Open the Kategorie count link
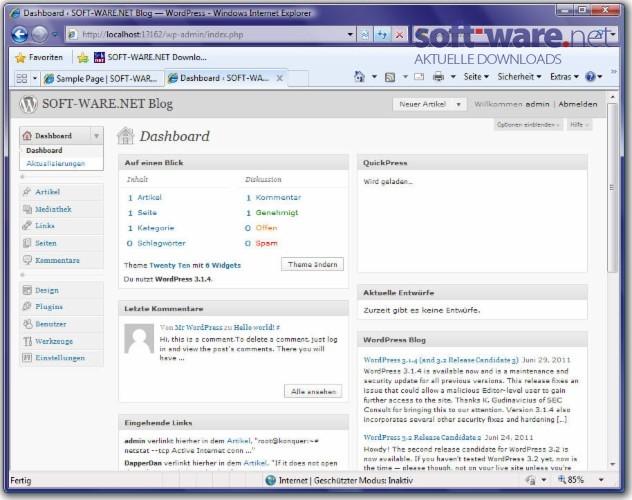 click(156, 228)
